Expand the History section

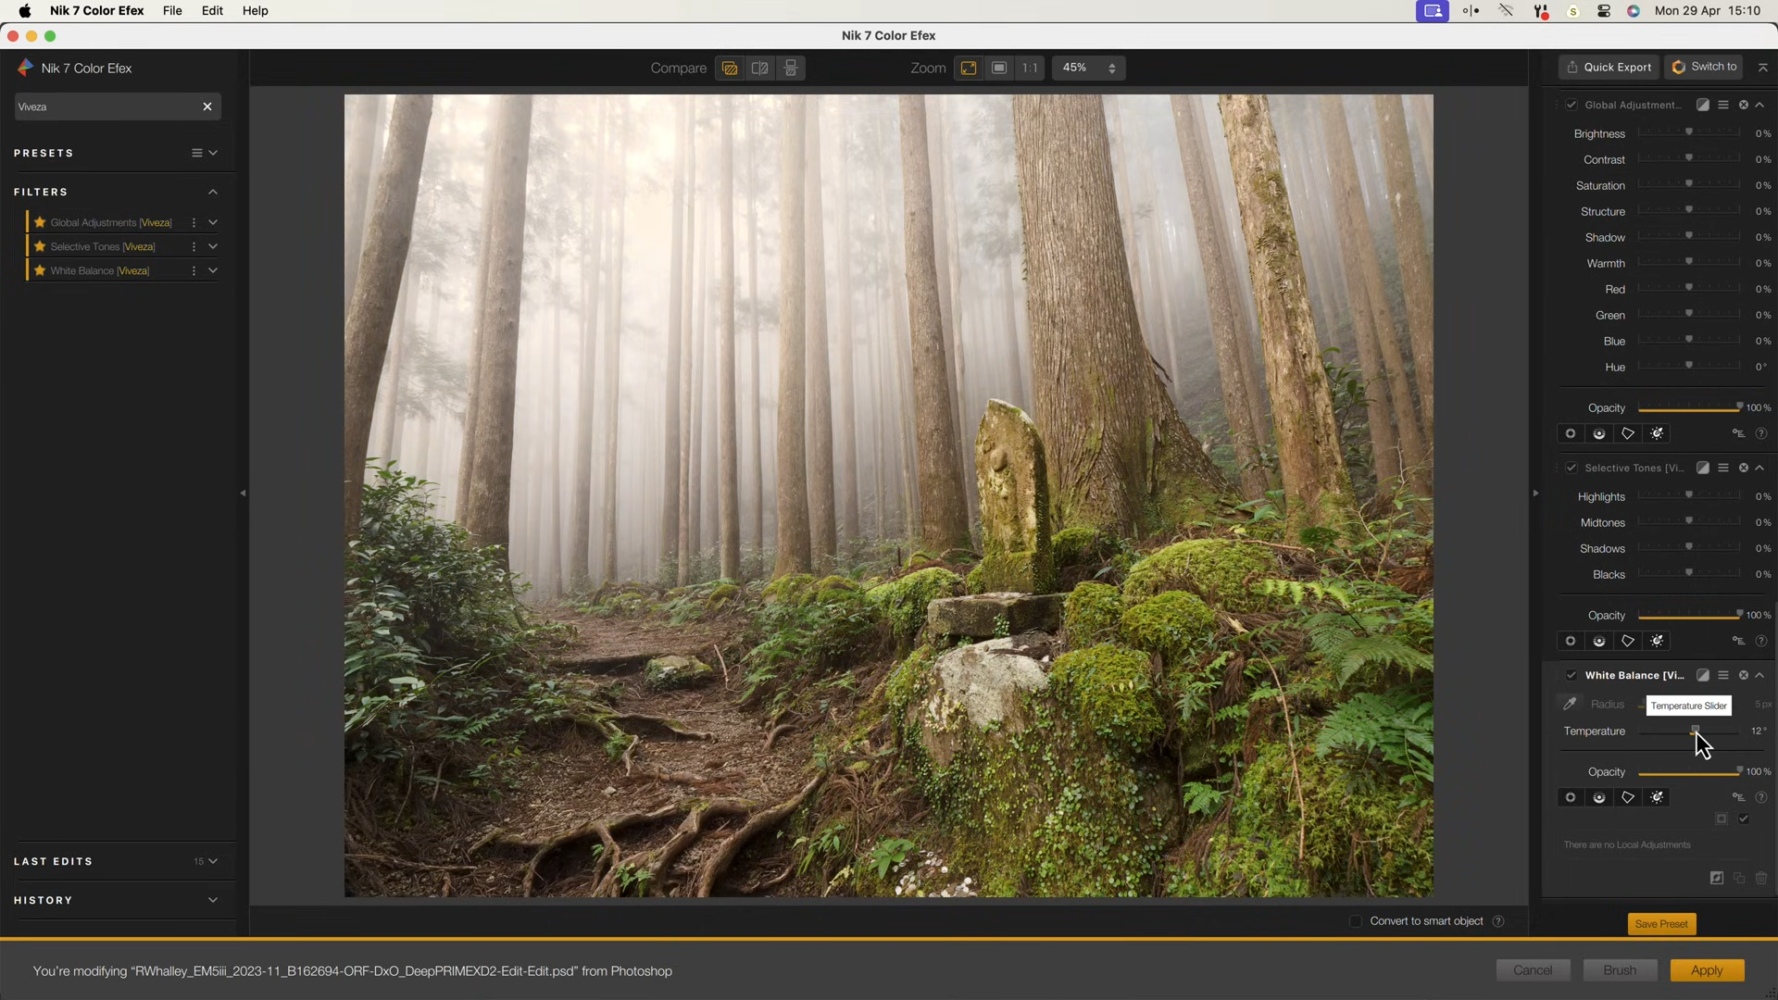(x=213, y=900)
